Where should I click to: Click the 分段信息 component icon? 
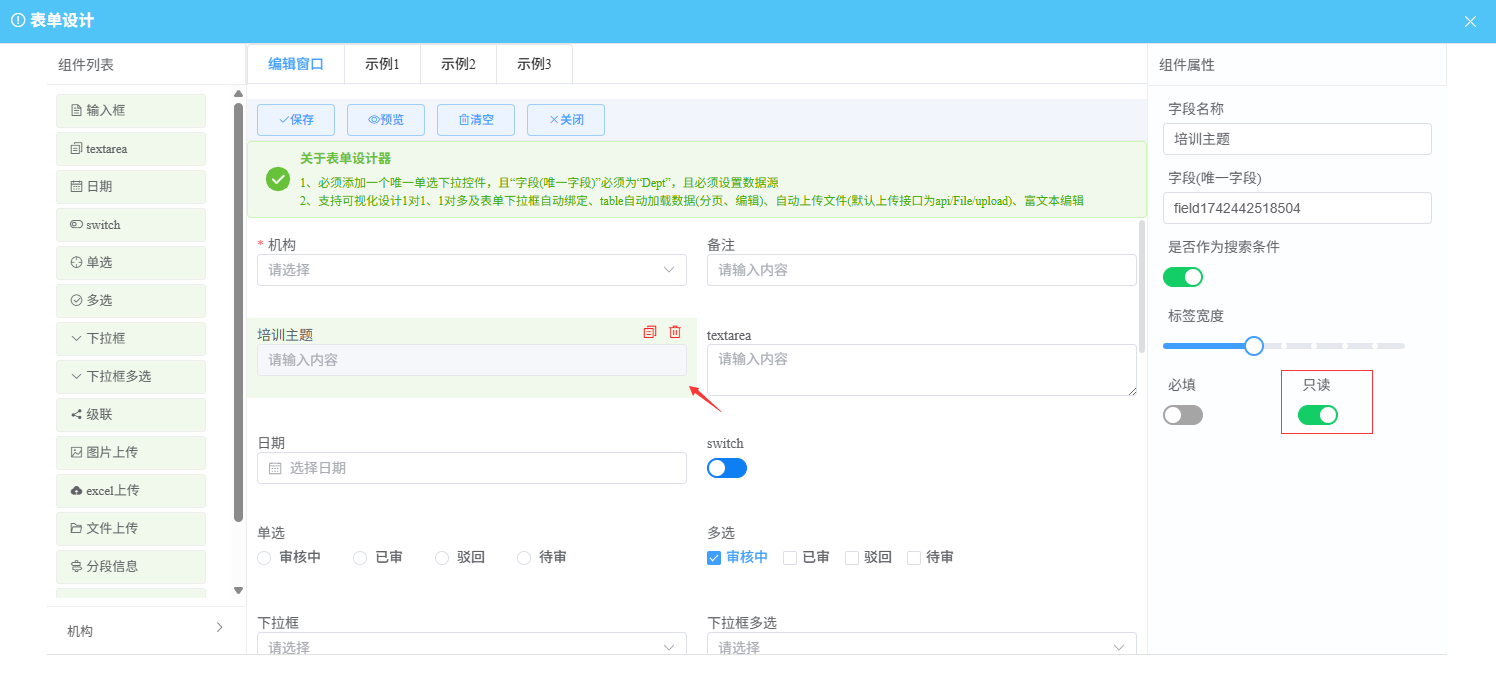[x=76, y=567]
